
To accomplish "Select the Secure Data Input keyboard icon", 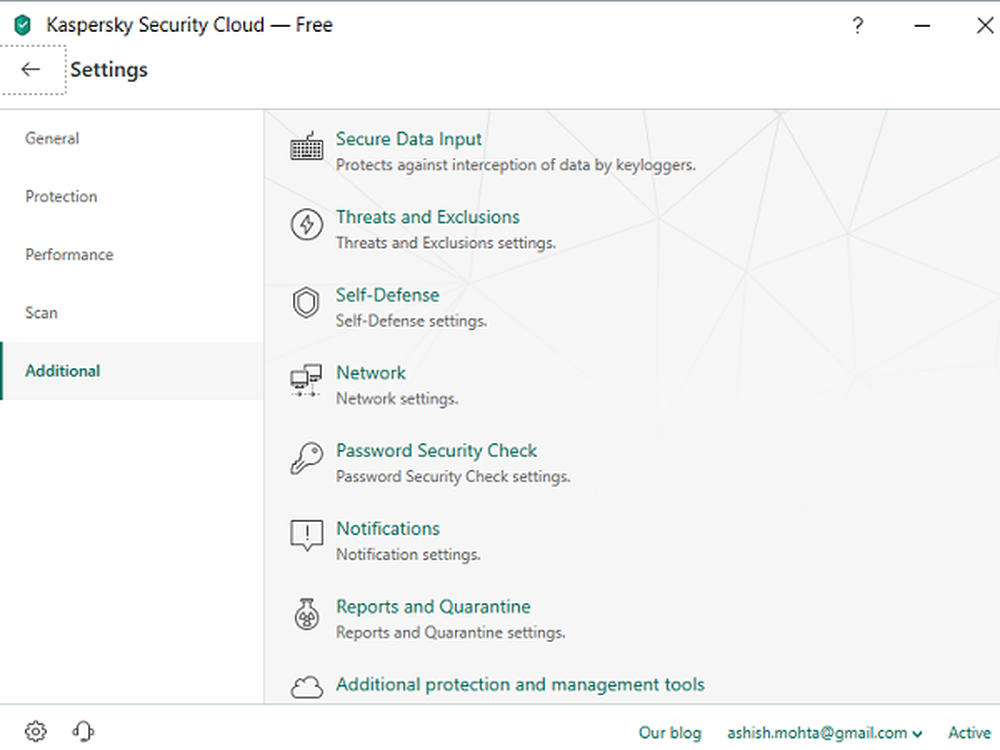I will point(305,148).
